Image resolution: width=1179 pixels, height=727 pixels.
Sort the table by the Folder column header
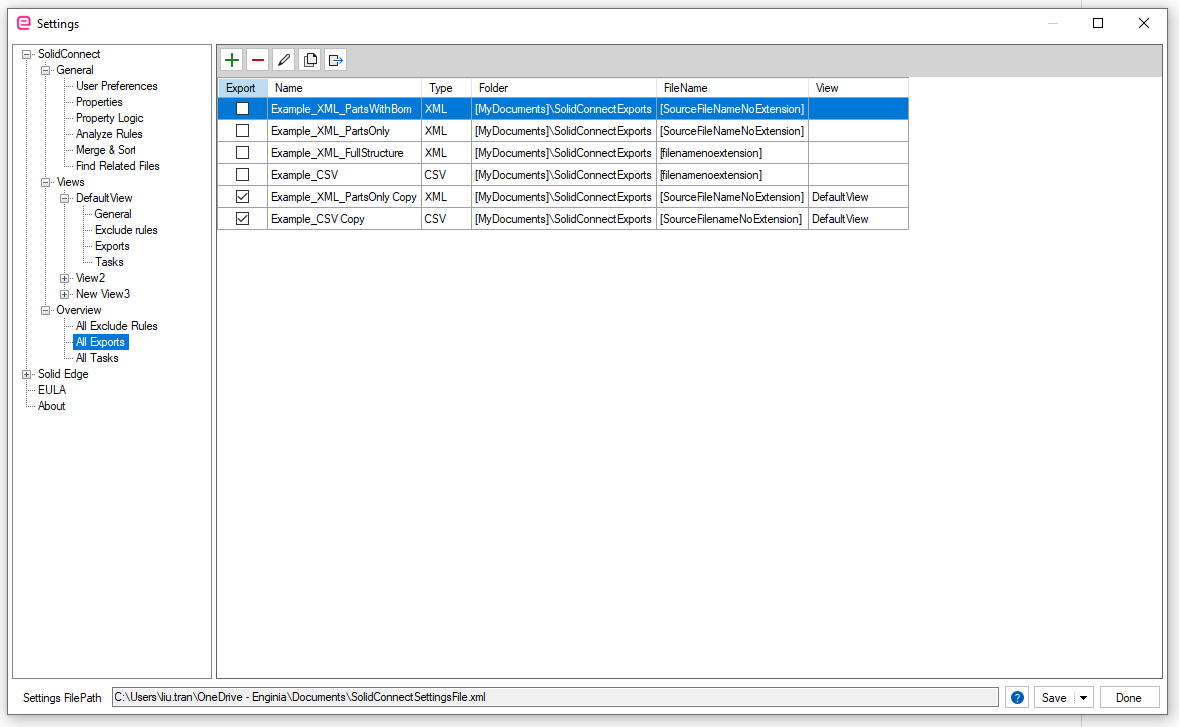click(563, 88)
